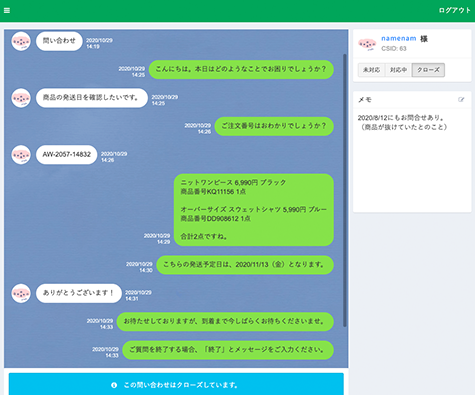
Task: Open the namenam customer profile link
Action: point(399,38)
